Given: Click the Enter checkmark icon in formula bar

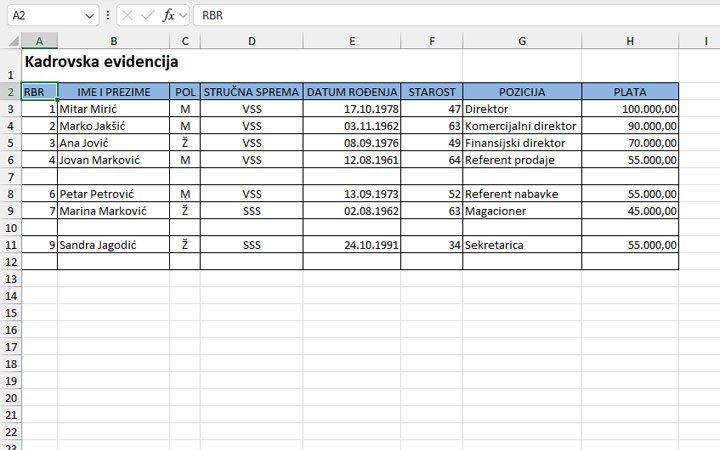Looking at the screenshot, I should pyautogui.click(x=147, y=16).
